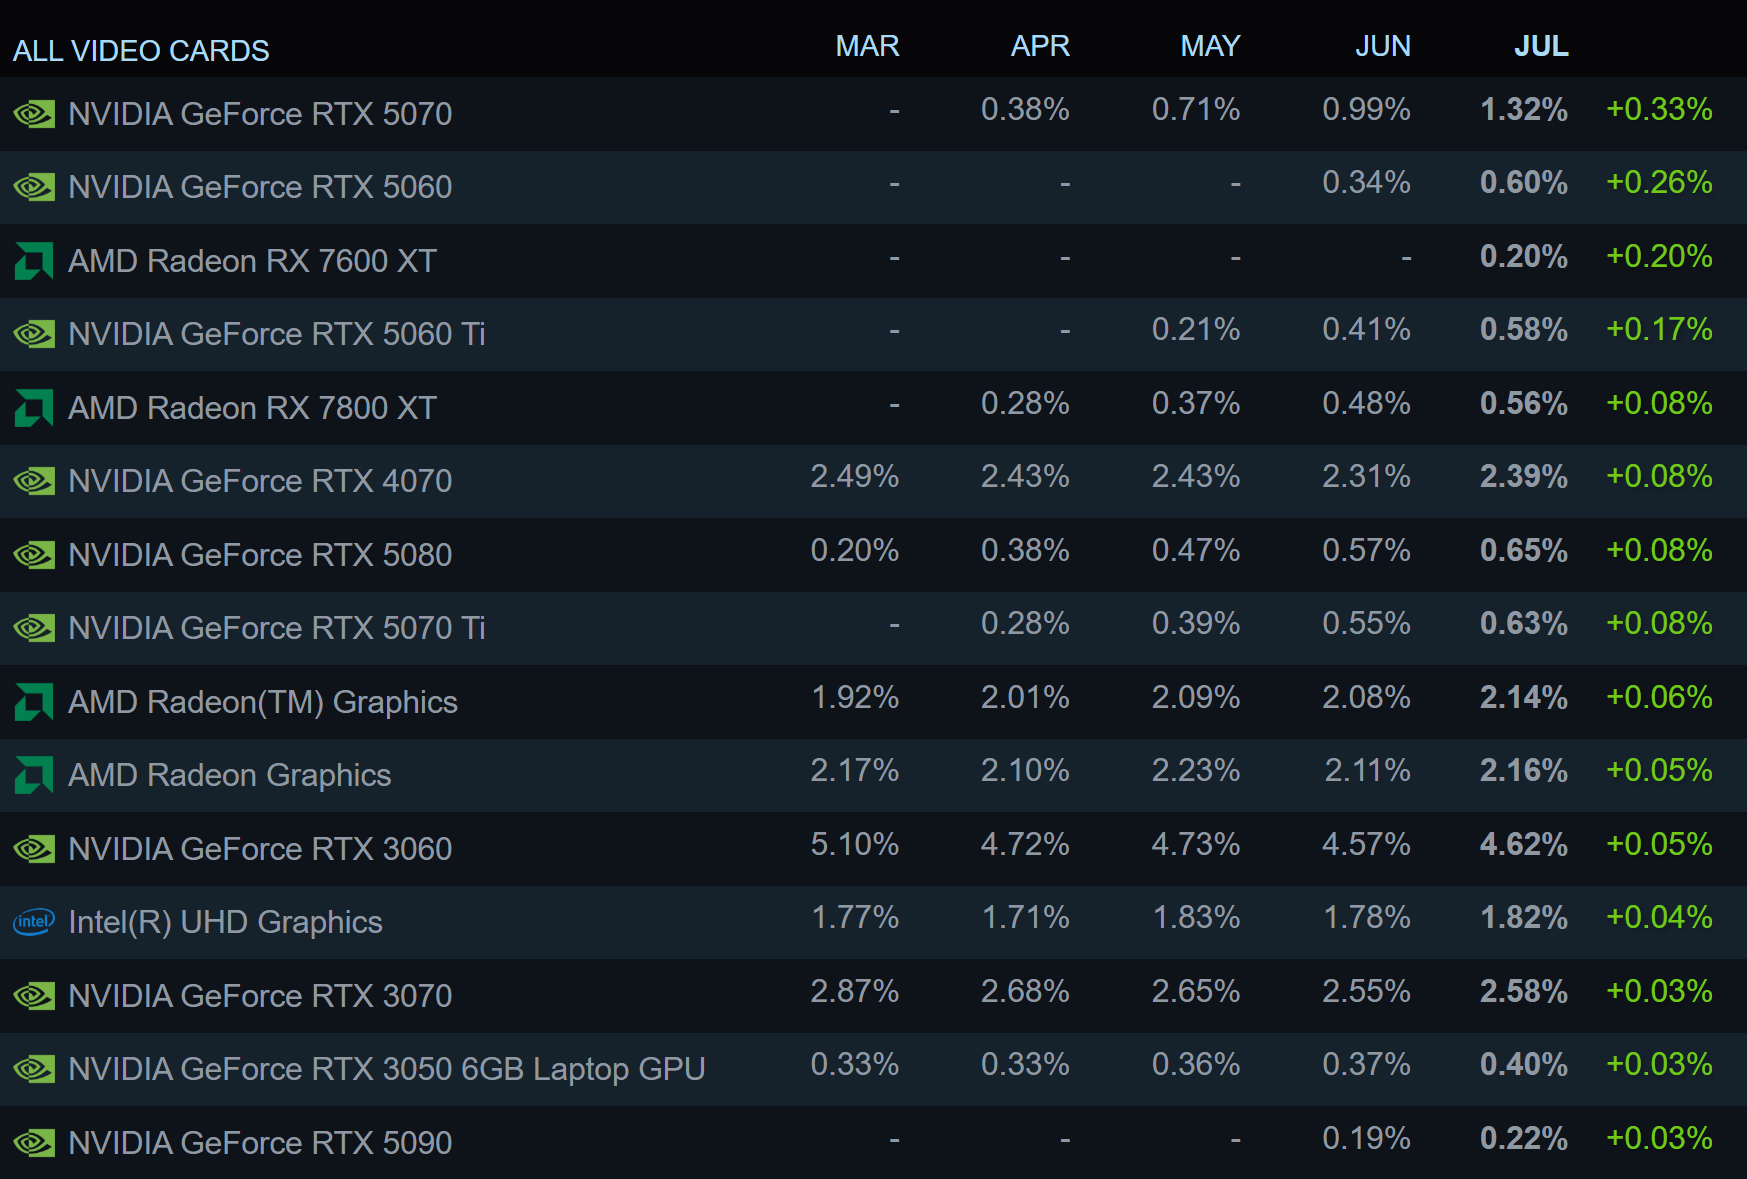Click the ALL VIDEO CARDS heading
1747x1179 pixels.
click(x=141, y=51)
